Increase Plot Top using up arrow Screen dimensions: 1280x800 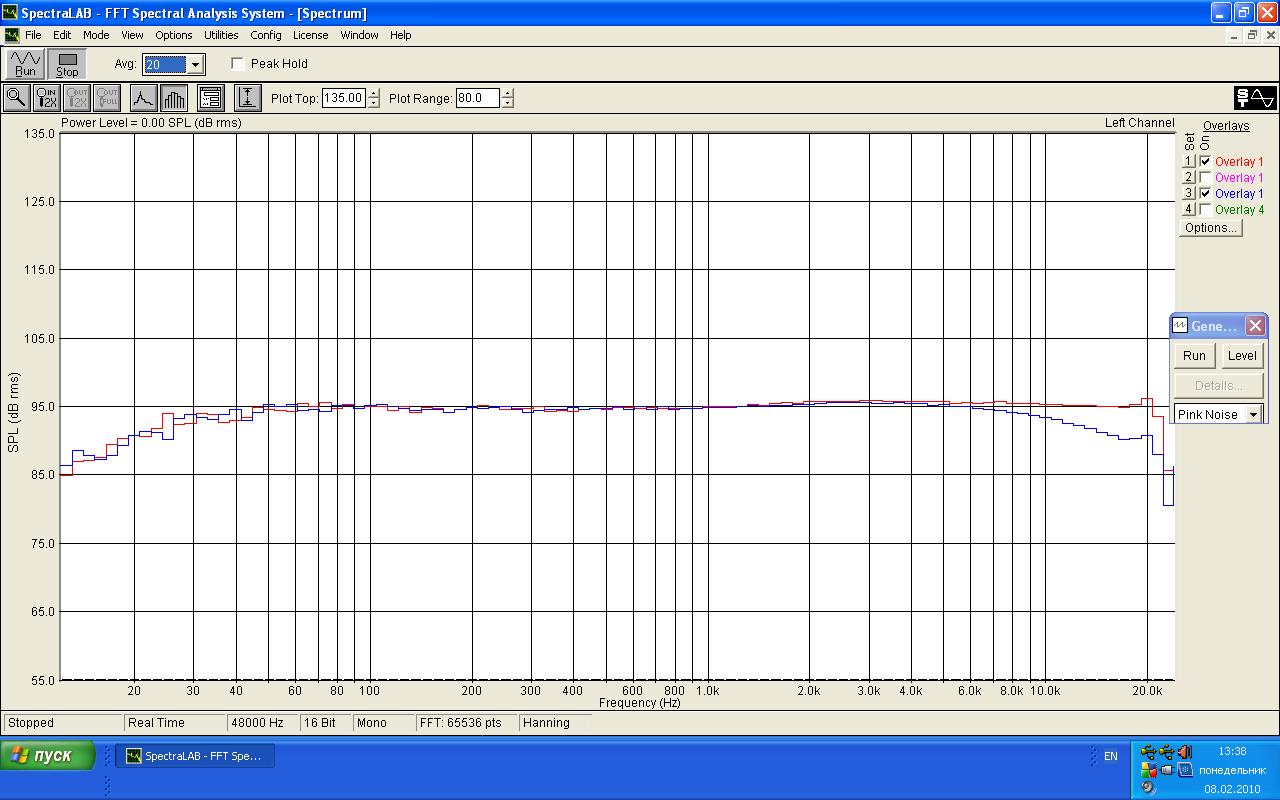point(374,93)
